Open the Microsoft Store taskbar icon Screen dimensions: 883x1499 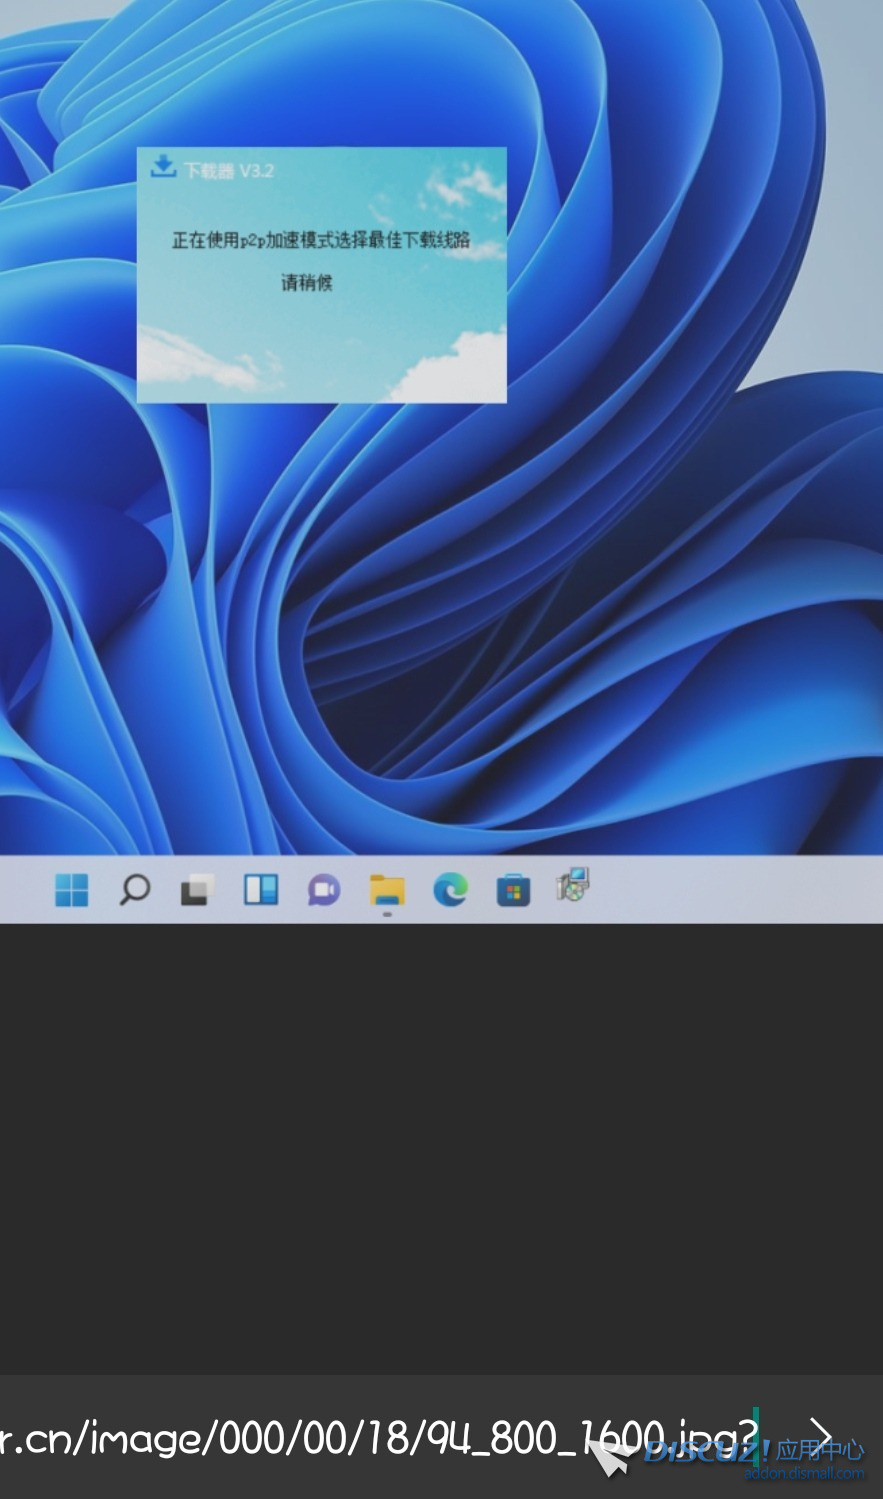coord(513,889)
